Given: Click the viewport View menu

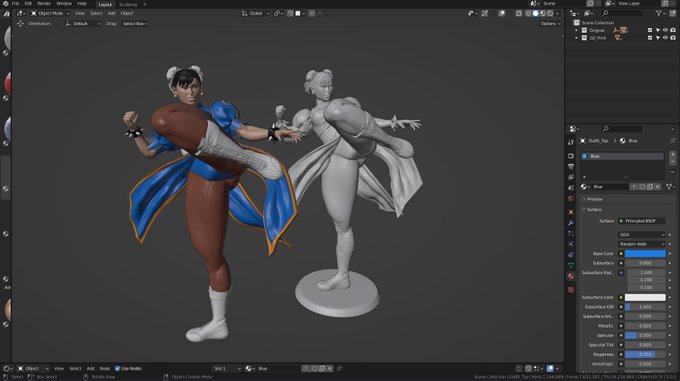Looking at the screenshot, I should (80, 13).
